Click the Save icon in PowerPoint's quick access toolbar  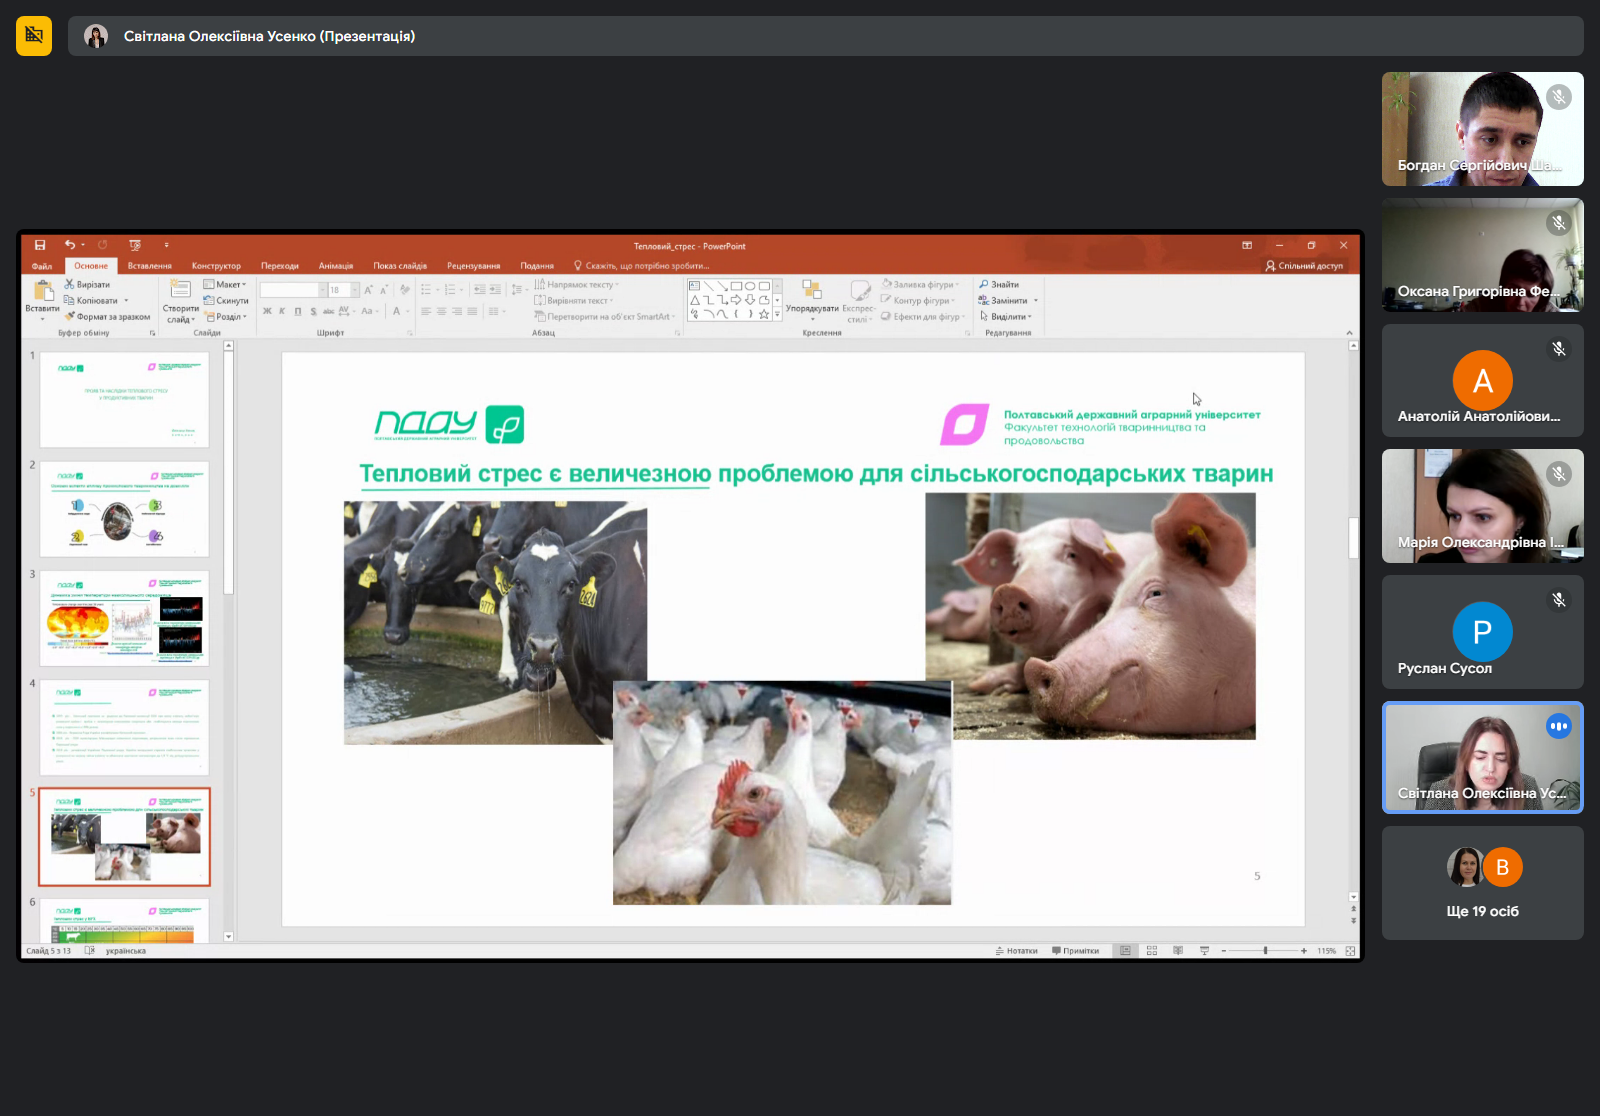tap(40, 245)
